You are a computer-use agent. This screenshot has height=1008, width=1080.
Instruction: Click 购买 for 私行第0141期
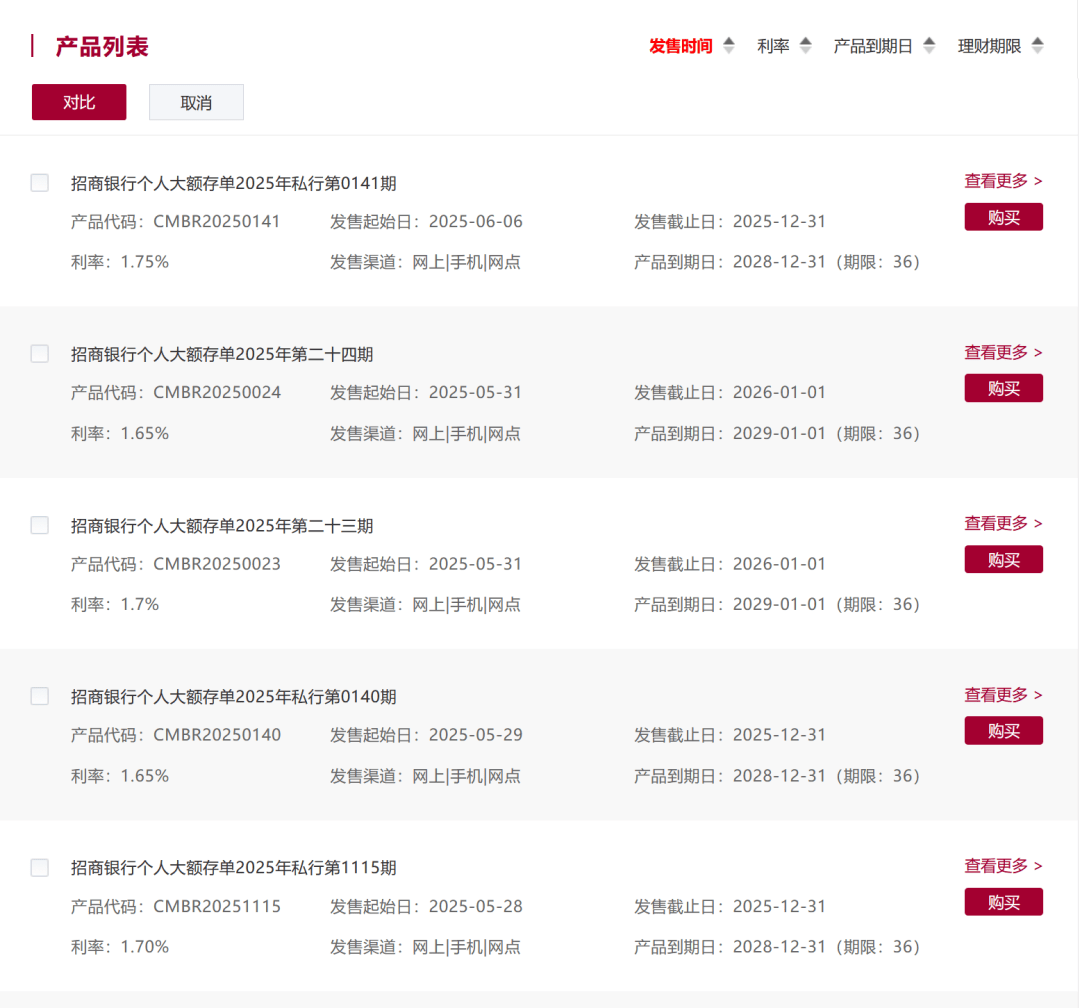(1004, 217)
